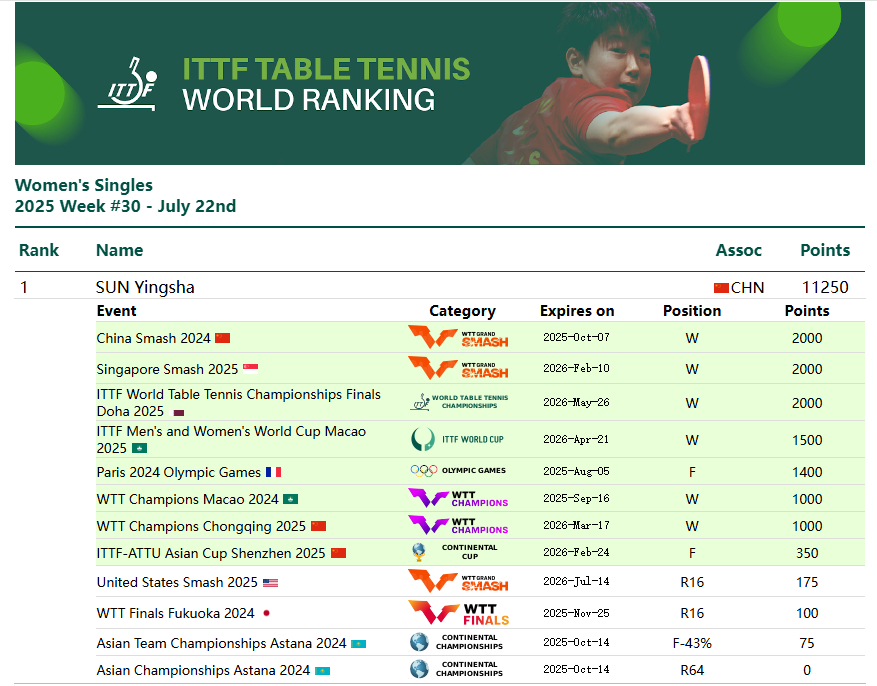The height and width of the screenshot is (686, 877).
Task: Click the Macao flag beside World Cup Macao 2025
Action: coord(139,448)
